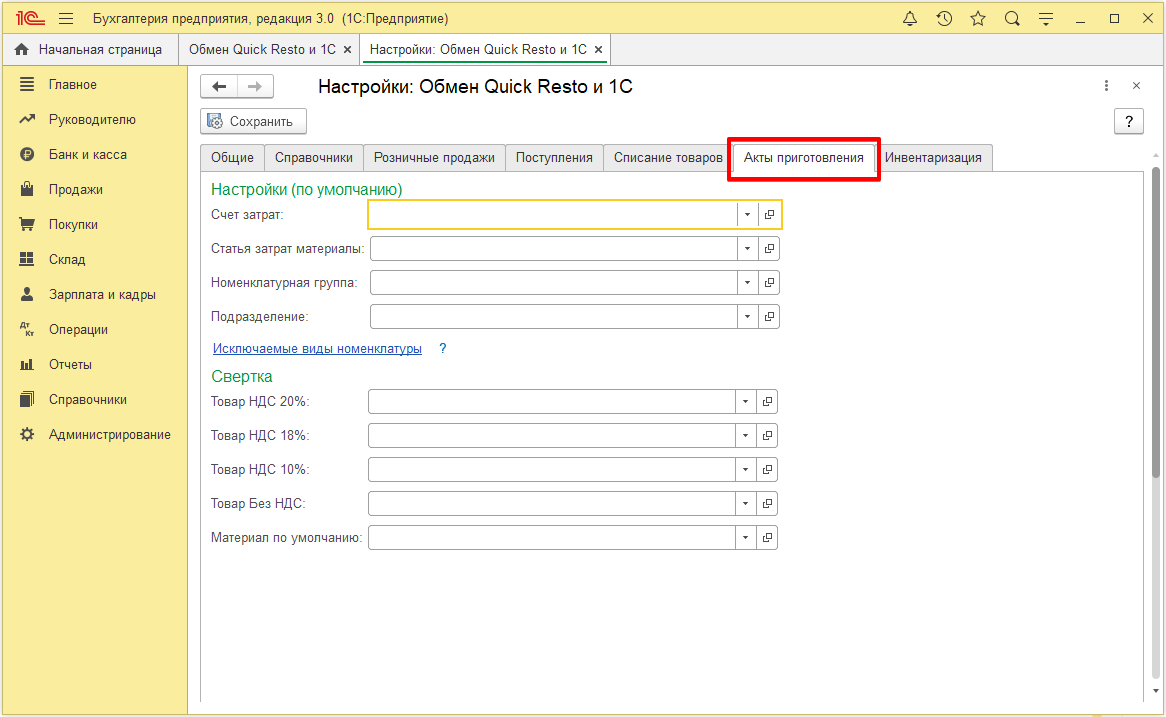The image size is (1166, 717).
Task: Expand Счет затрат dropdown
Action: click(747, 215)
